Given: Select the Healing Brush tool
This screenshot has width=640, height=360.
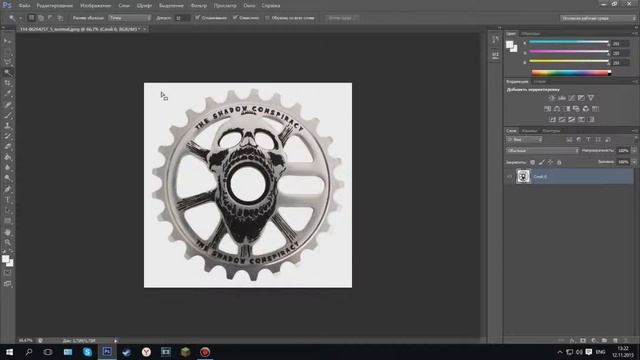Looking at the screenshot, I should [x=7, y=104].
